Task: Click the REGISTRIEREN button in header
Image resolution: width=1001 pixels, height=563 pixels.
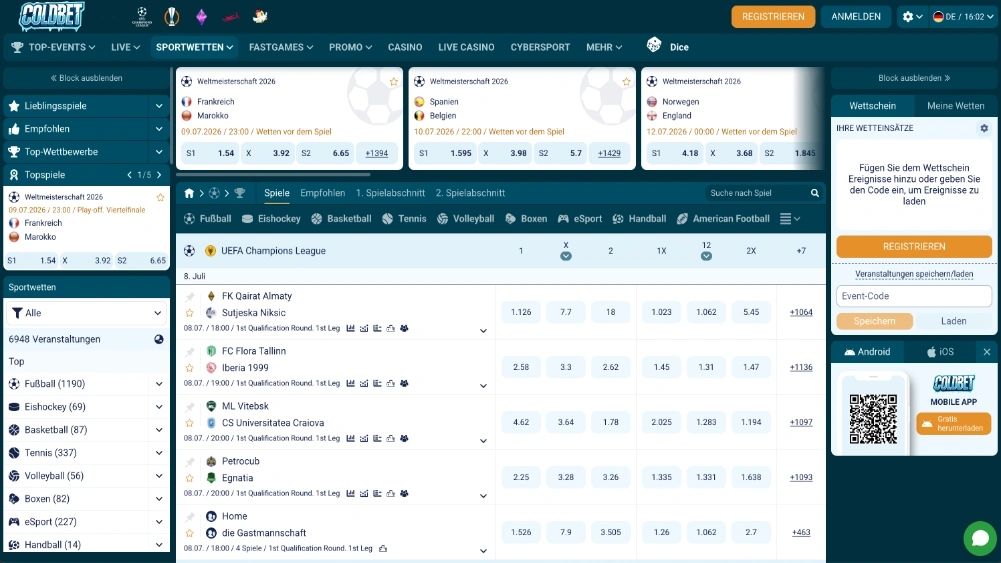Action: pos(773,17)
